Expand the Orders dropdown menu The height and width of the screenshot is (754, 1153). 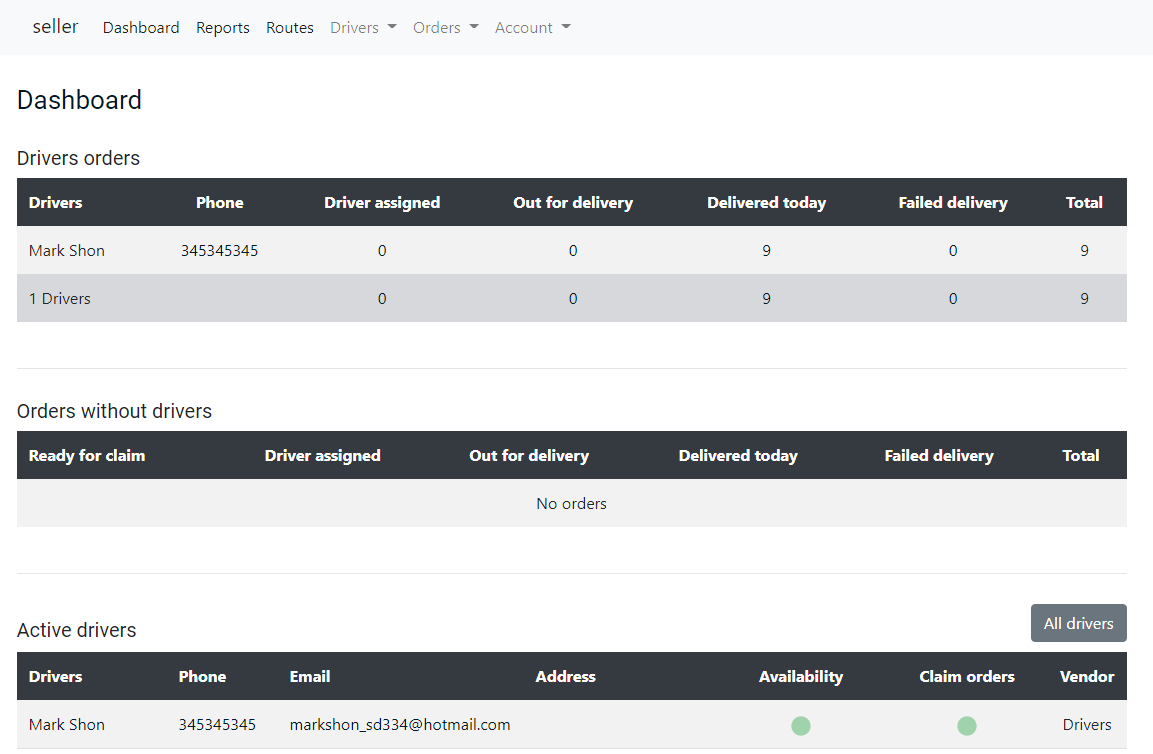pyautogui.click(x=445, y=28)
